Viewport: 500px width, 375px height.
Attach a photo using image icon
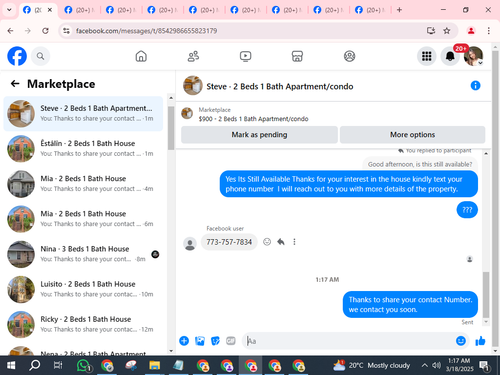200,341
